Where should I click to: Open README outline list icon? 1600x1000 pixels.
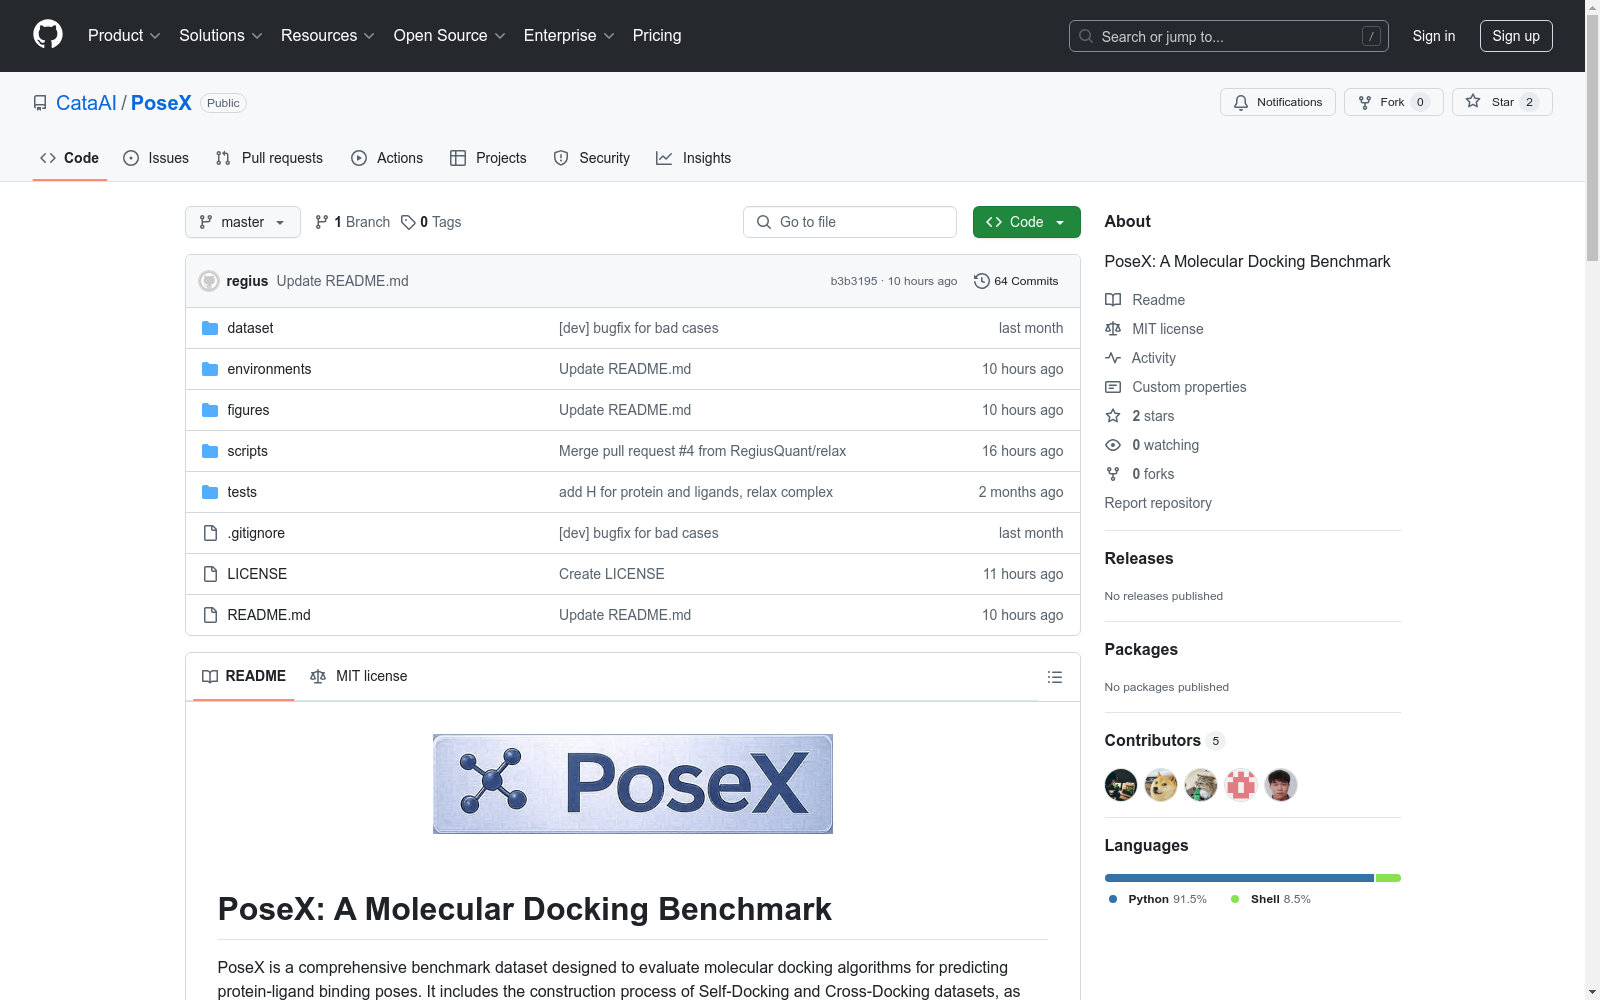[1055, 677]
